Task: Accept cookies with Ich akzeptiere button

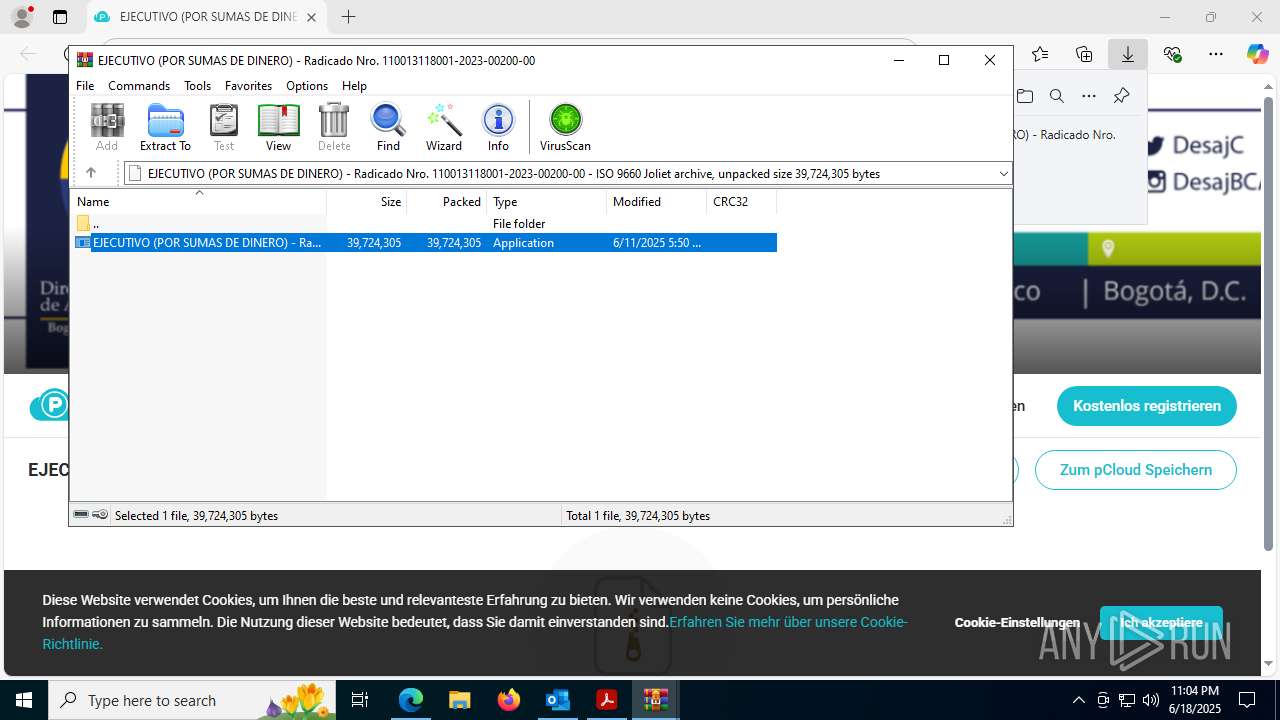Action: click(1161, 622)
